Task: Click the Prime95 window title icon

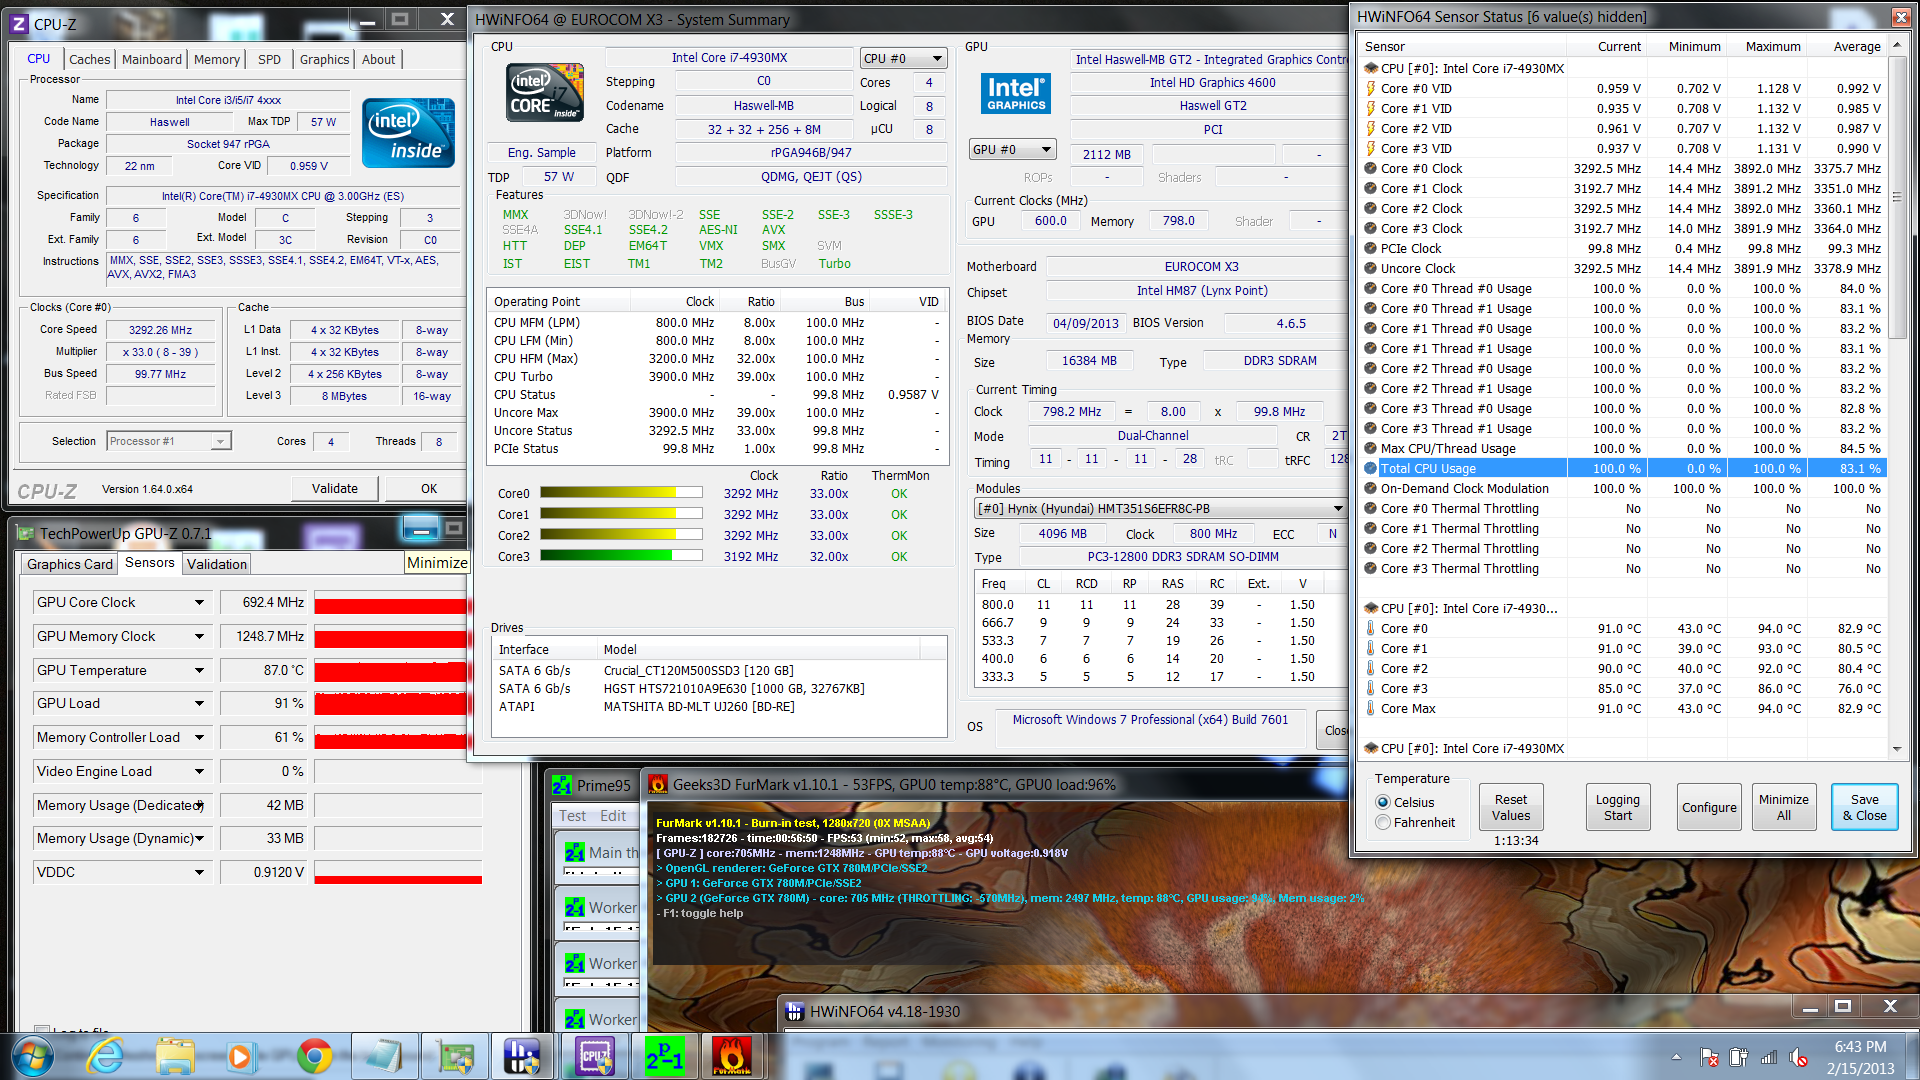Action: 562,785
